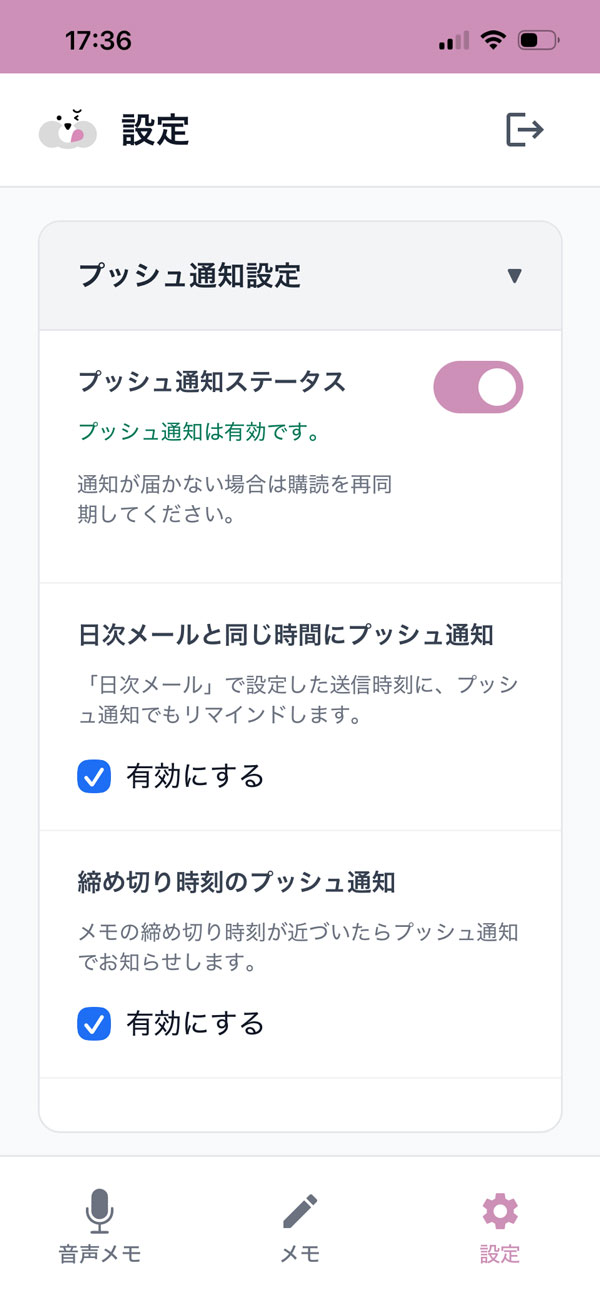Tap the 有効にする label for daily mail
Screen dimensions: 600x1299
pyautogui.click(x=195, y=776)
